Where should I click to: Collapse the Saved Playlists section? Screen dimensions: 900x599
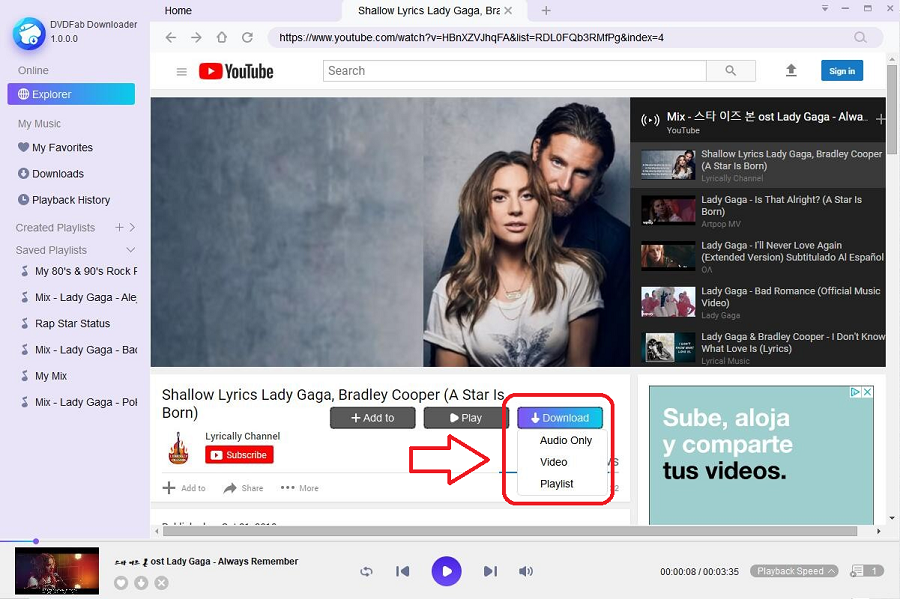[130, 250]
